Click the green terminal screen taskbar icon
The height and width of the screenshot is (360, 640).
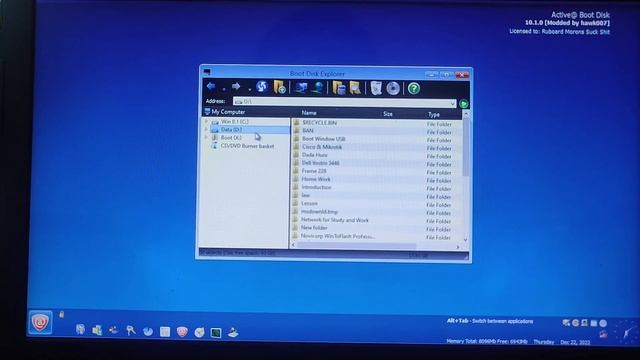pos(216,333)
